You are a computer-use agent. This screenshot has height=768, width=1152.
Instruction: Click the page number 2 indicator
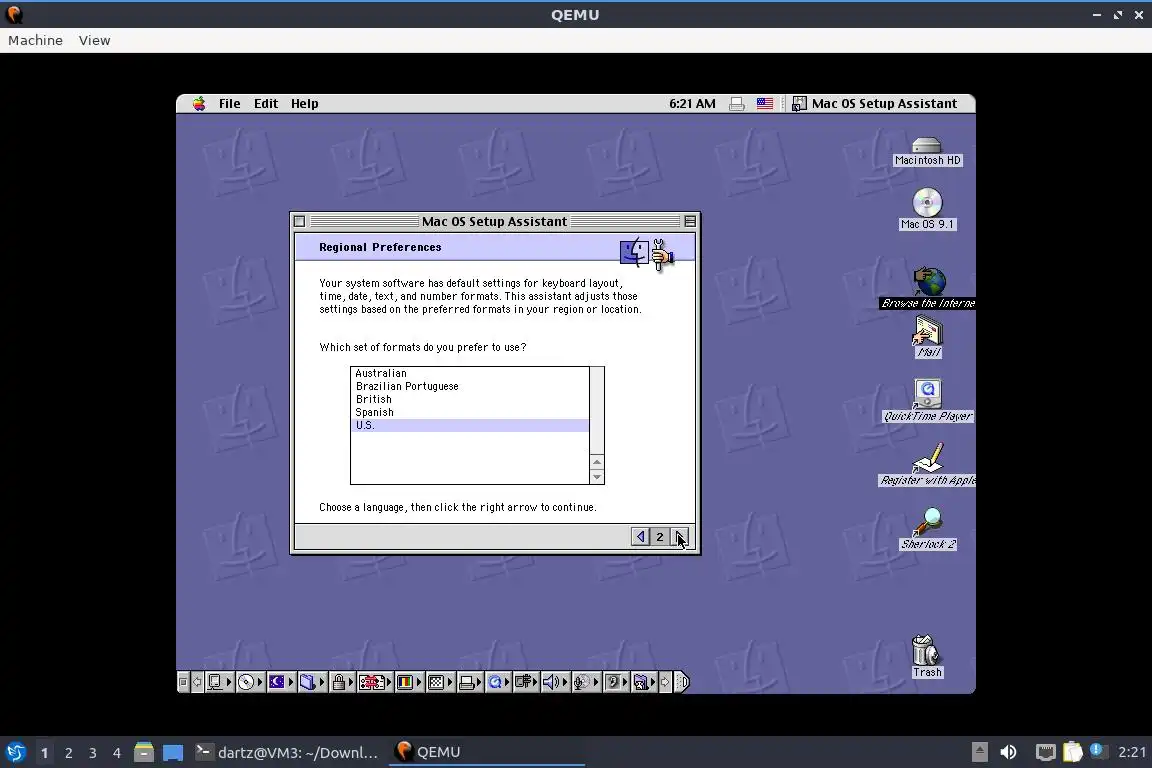point(660,536)
